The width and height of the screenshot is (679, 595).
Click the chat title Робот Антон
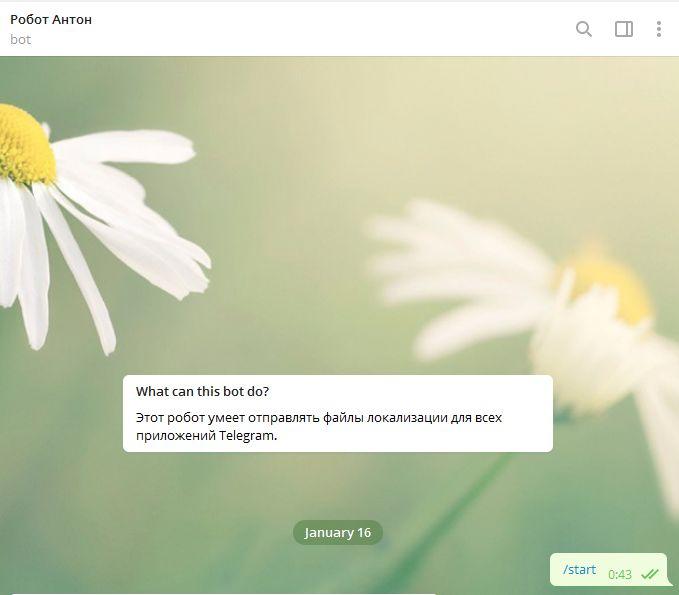tap(51, 19)
